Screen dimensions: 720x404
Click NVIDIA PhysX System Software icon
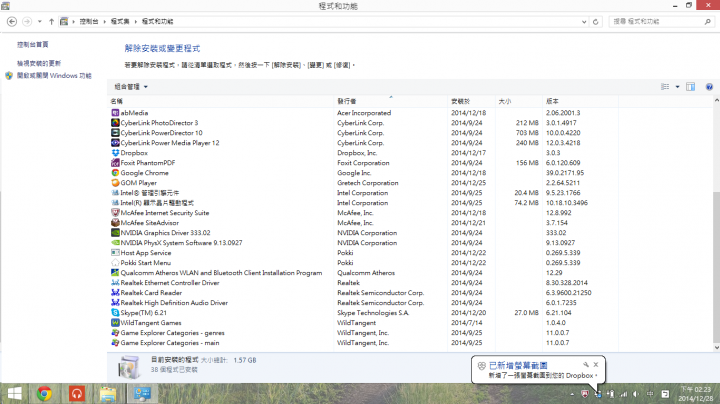[x=115, y=243]
